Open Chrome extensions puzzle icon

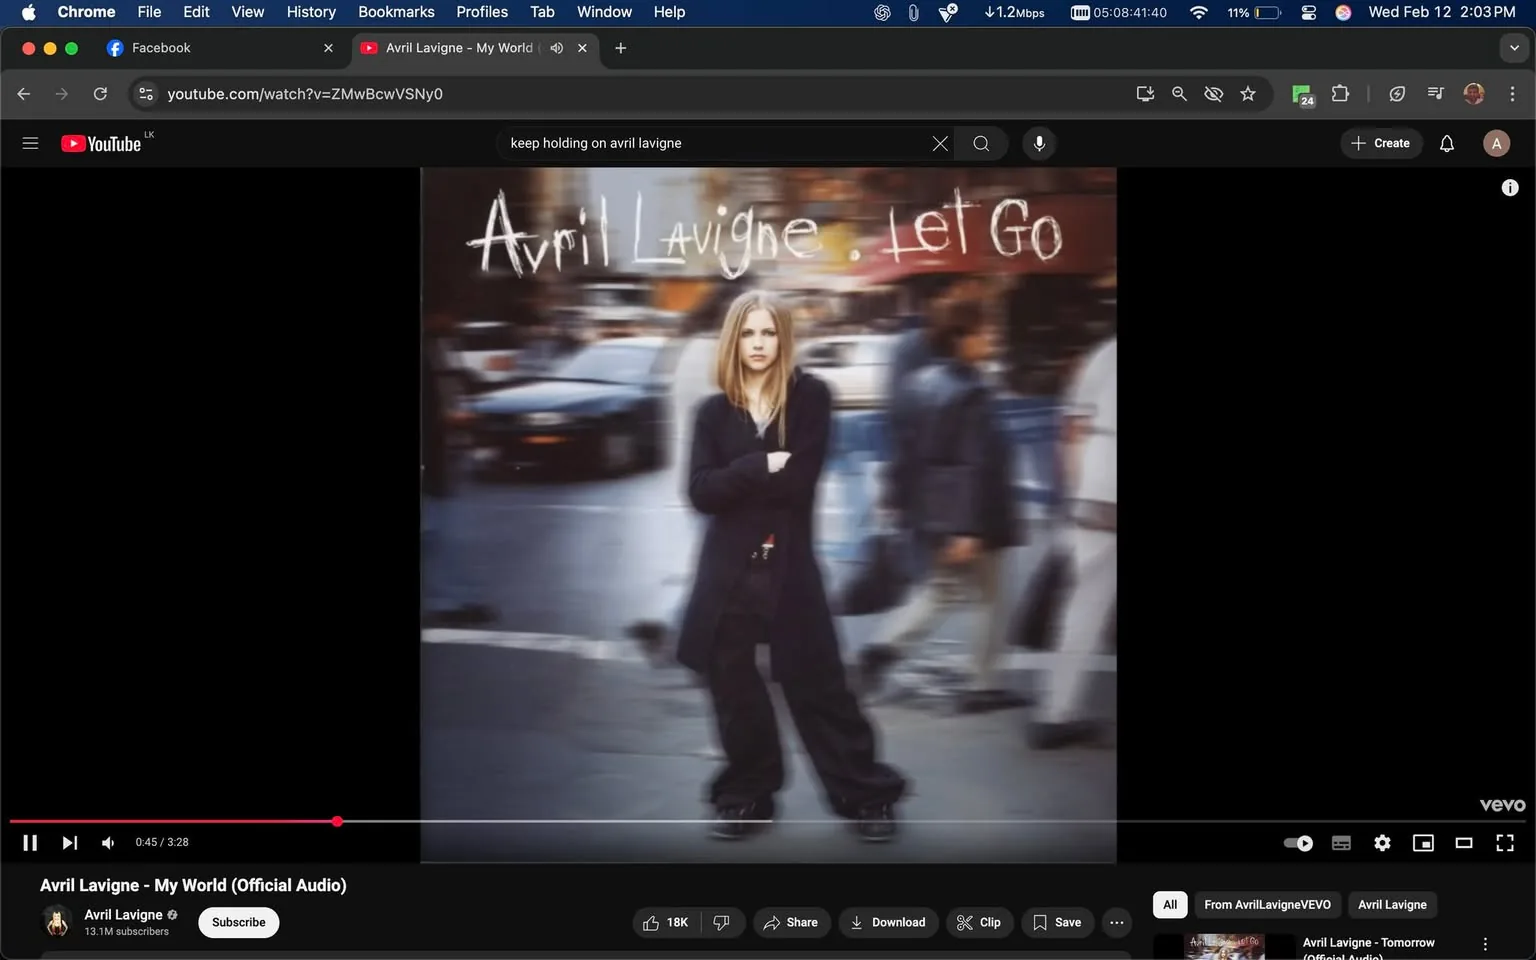pos(1340,93)
